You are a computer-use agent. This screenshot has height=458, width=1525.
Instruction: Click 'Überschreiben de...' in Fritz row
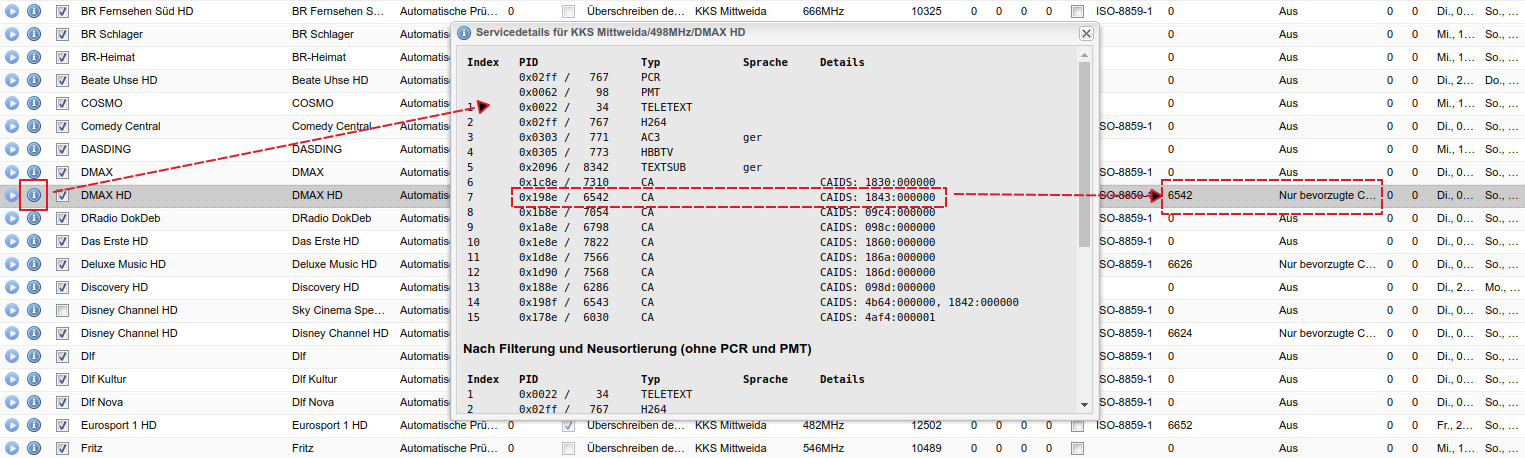[x=636, y=448]
